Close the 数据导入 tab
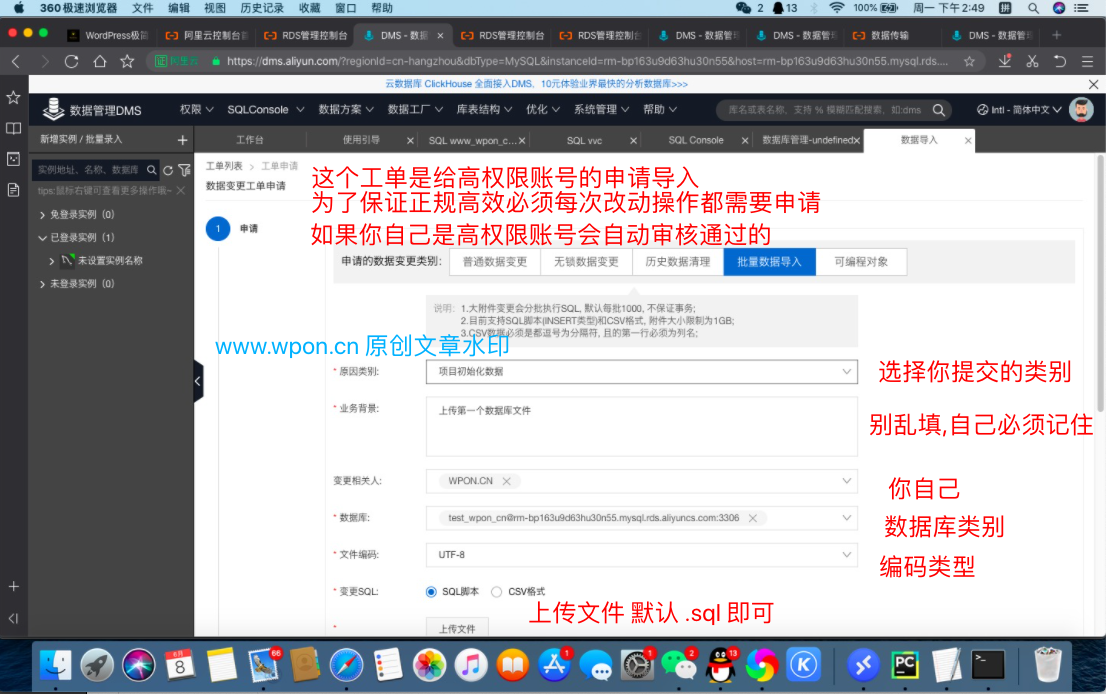 tap(968, 140)
